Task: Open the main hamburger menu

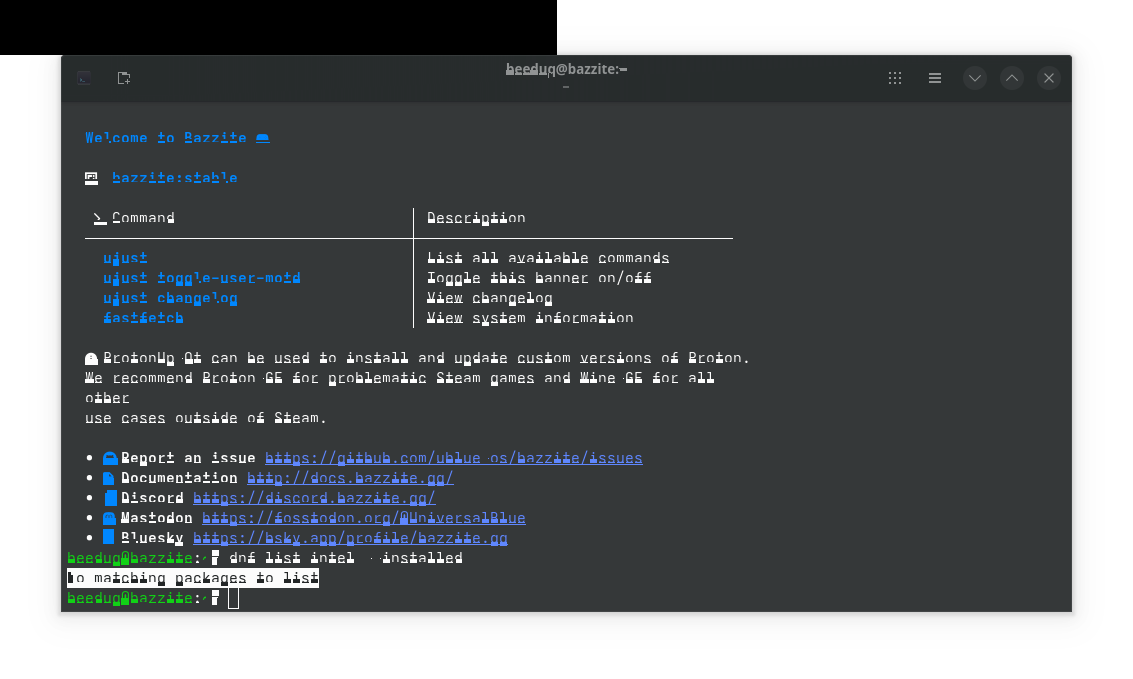Action: (x=934, y=77)
